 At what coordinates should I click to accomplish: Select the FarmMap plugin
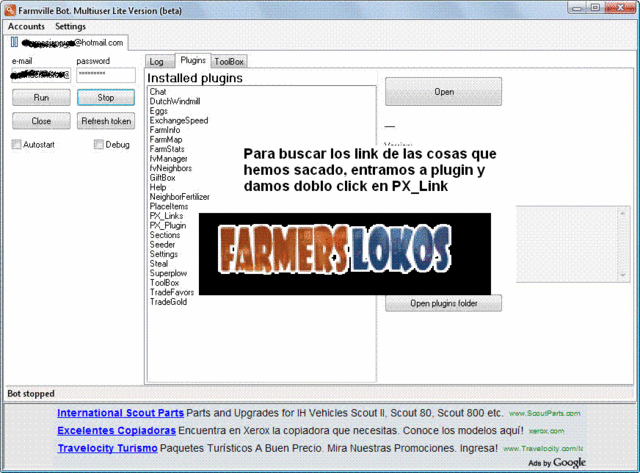click(166, 140)
